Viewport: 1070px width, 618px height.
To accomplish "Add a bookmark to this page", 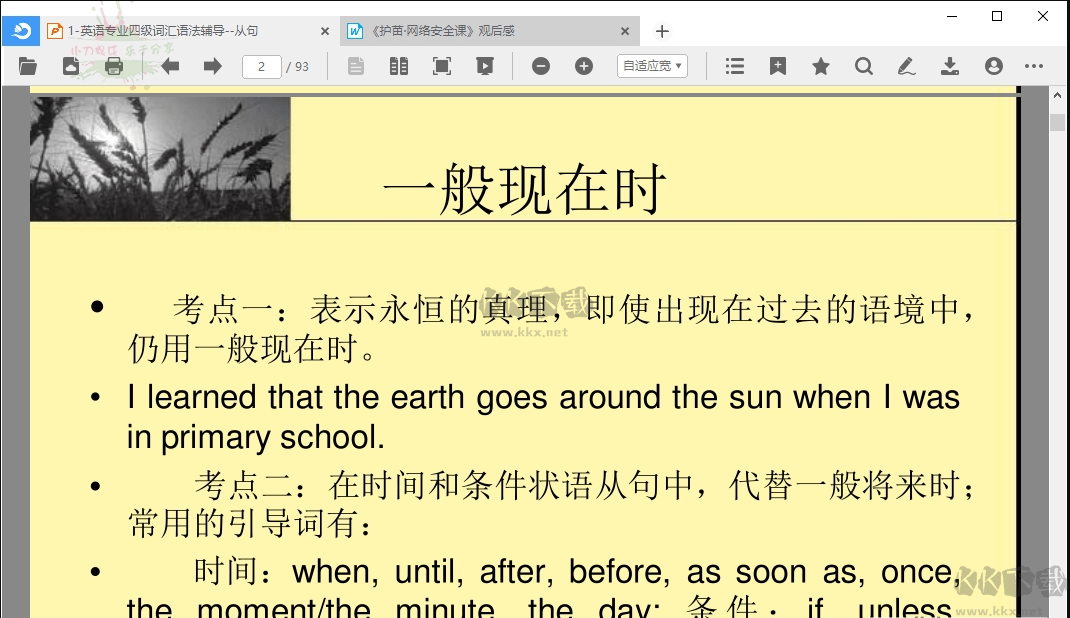I will click(x=777, y=65).
